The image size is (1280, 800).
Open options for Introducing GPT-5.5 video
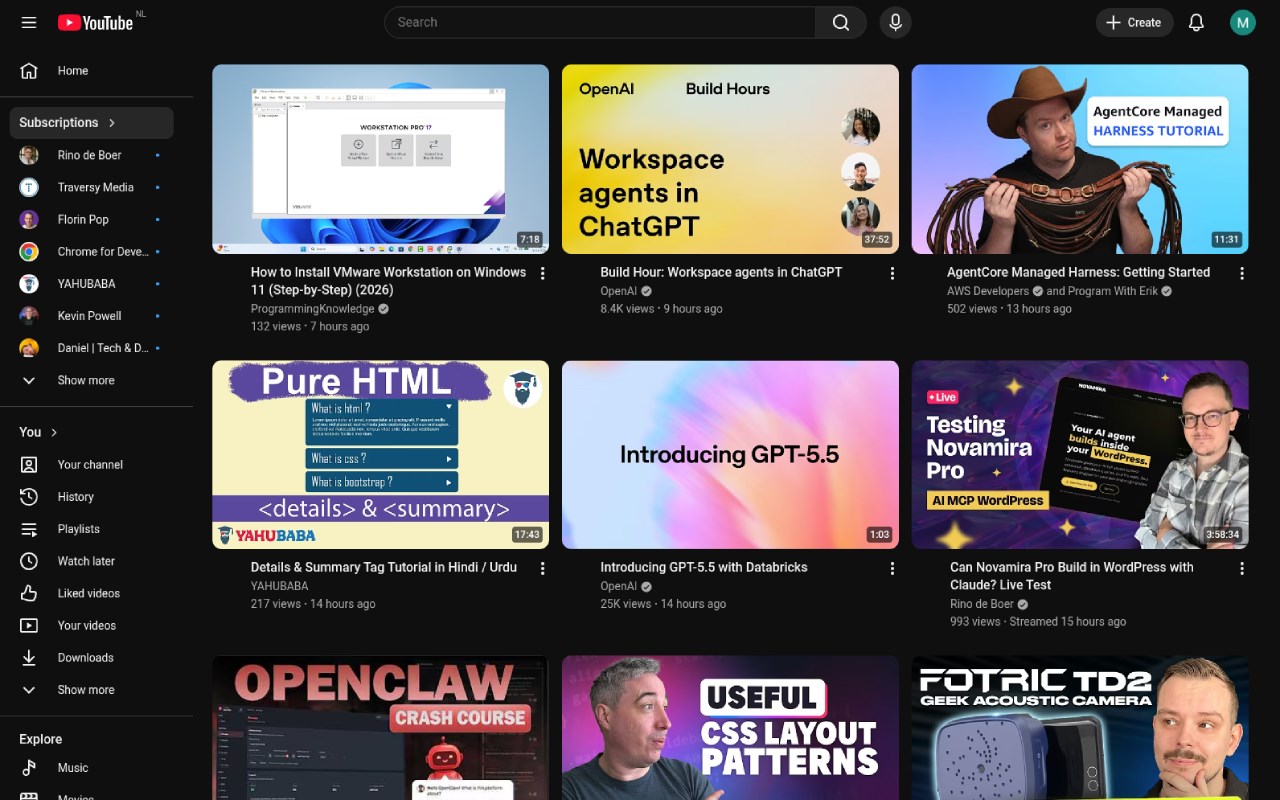[893, 568]
